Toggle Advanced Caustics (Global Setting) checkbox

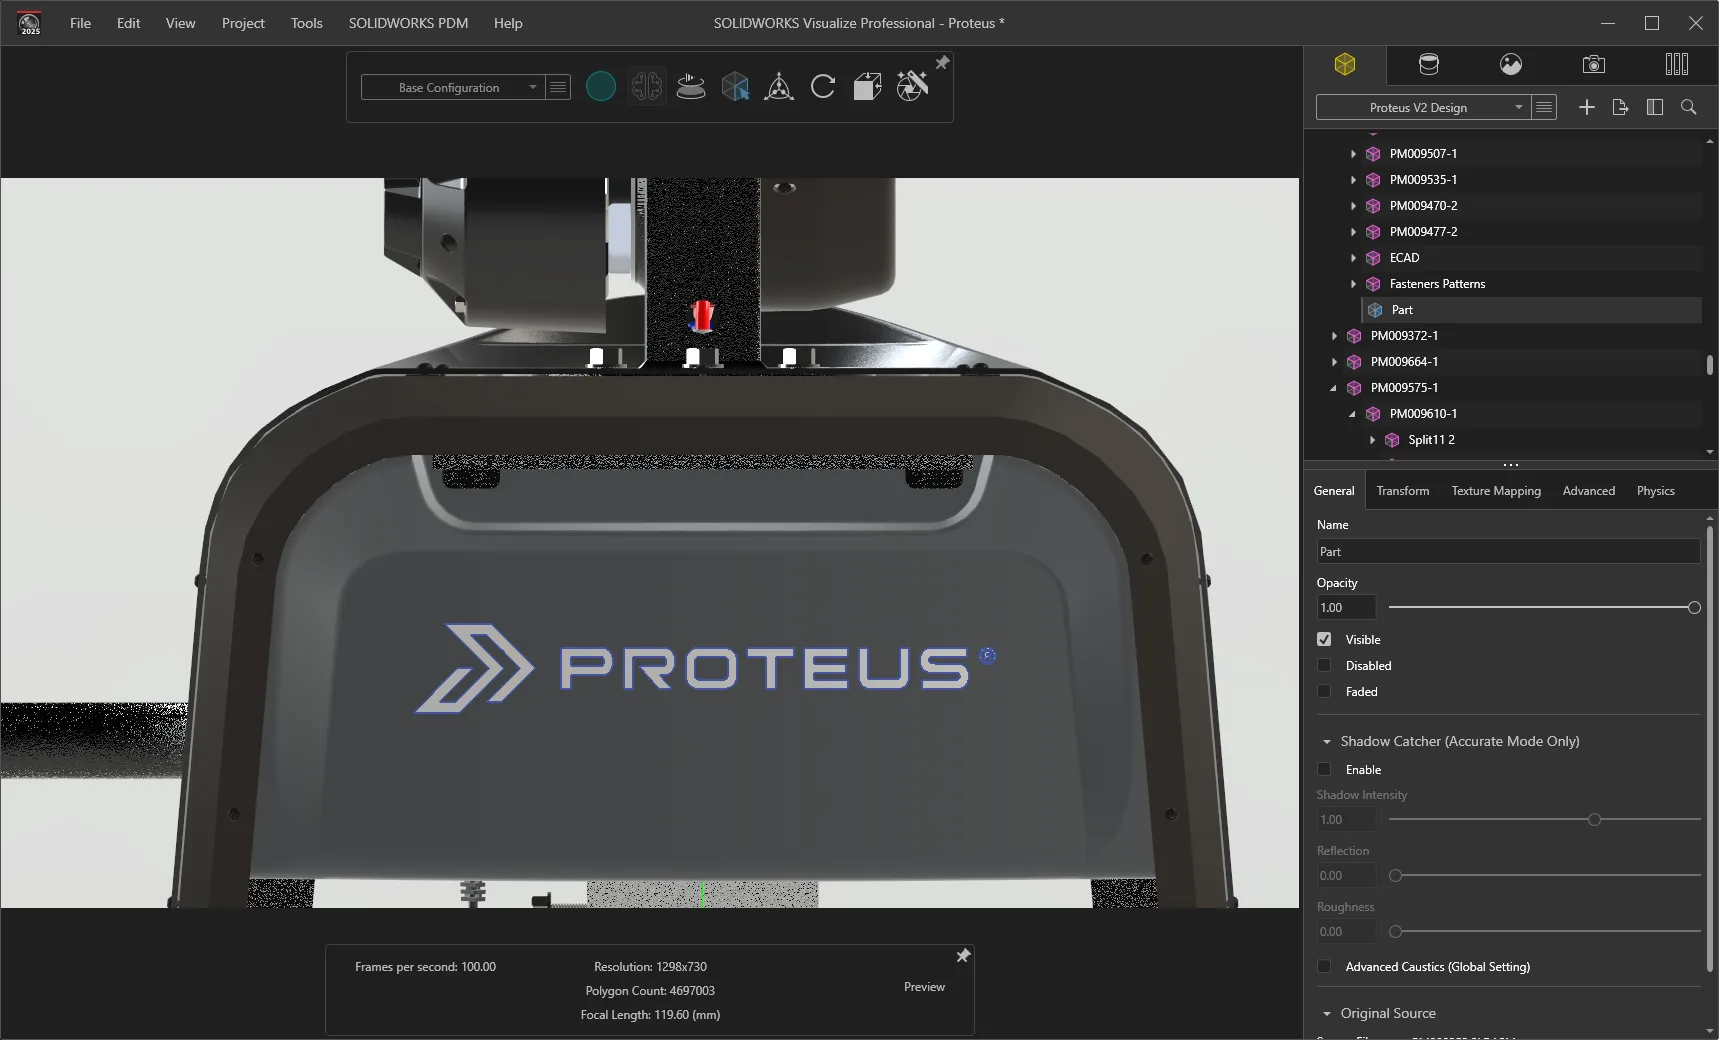pos(1324,966)
